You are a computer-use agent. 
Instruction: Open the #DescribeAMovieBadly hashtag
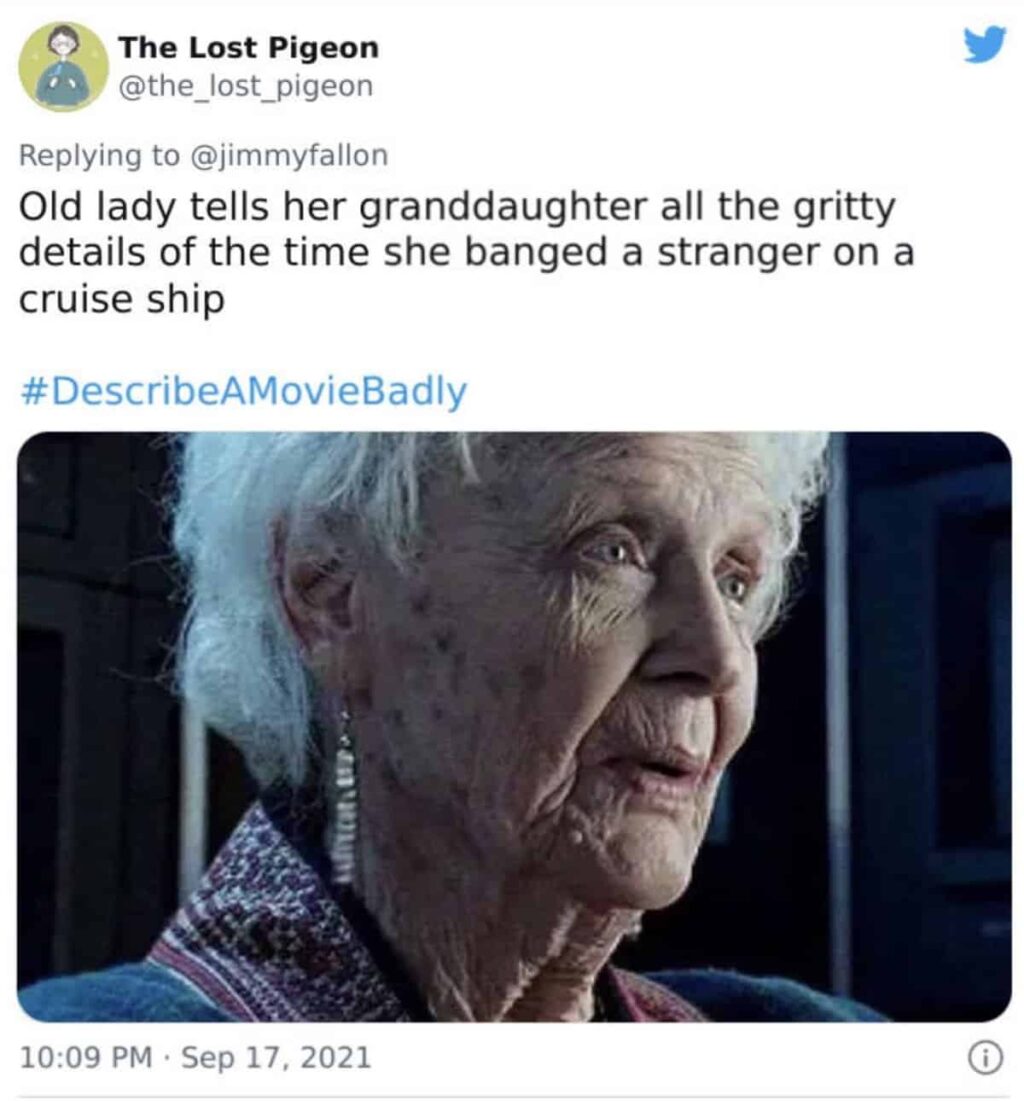coord(244,390)
